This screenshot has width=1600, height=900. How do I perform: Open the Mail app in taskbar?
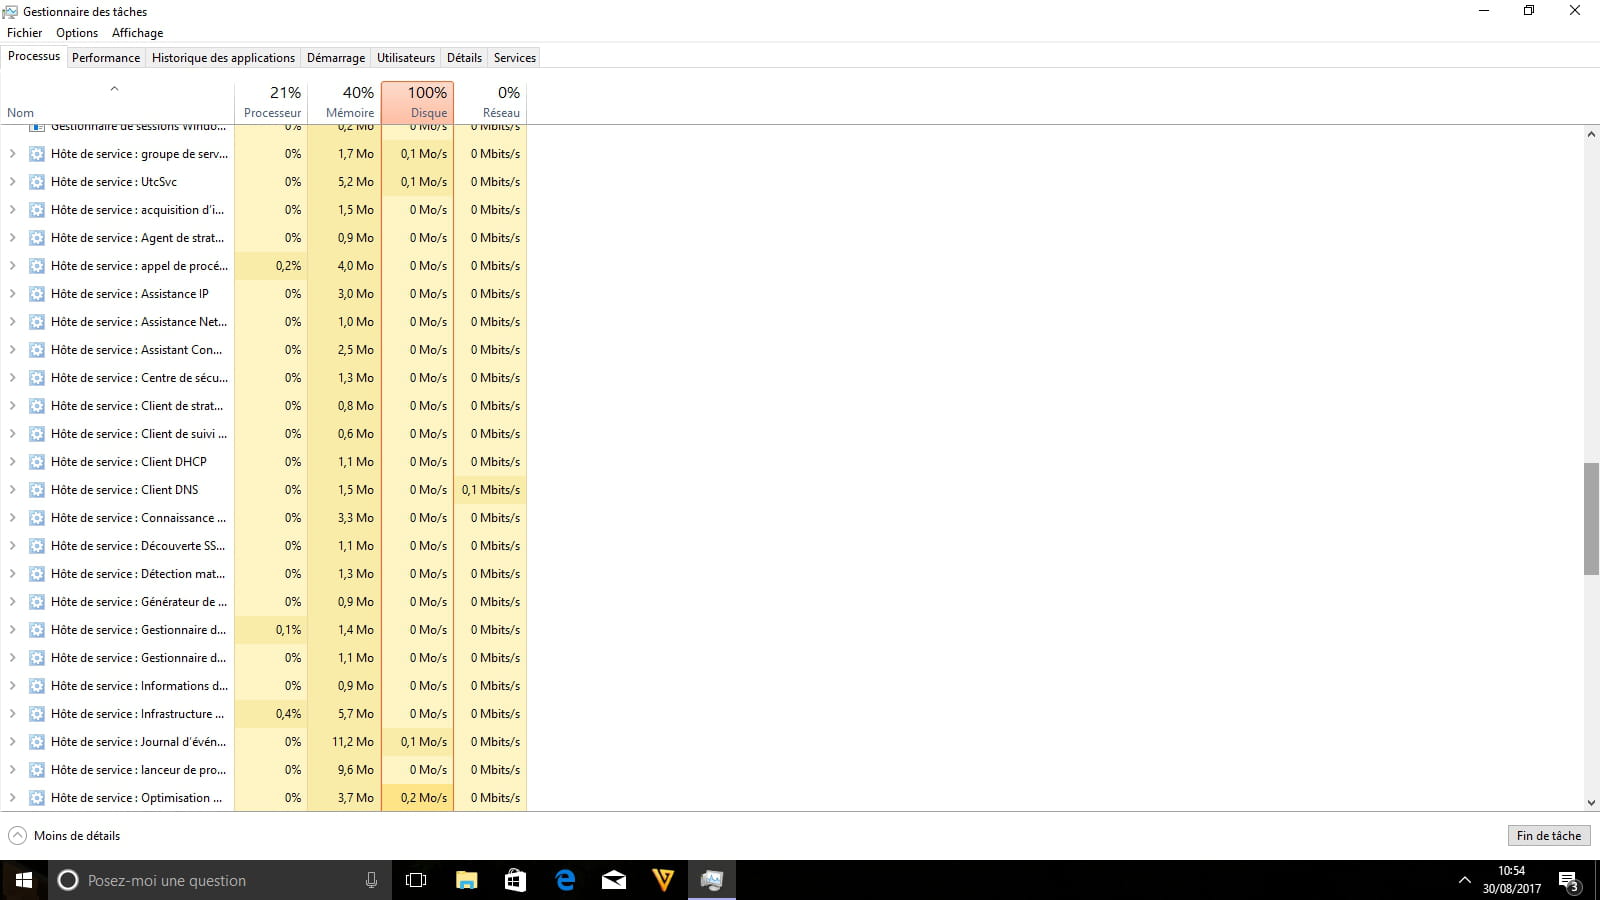click(614, 880)
